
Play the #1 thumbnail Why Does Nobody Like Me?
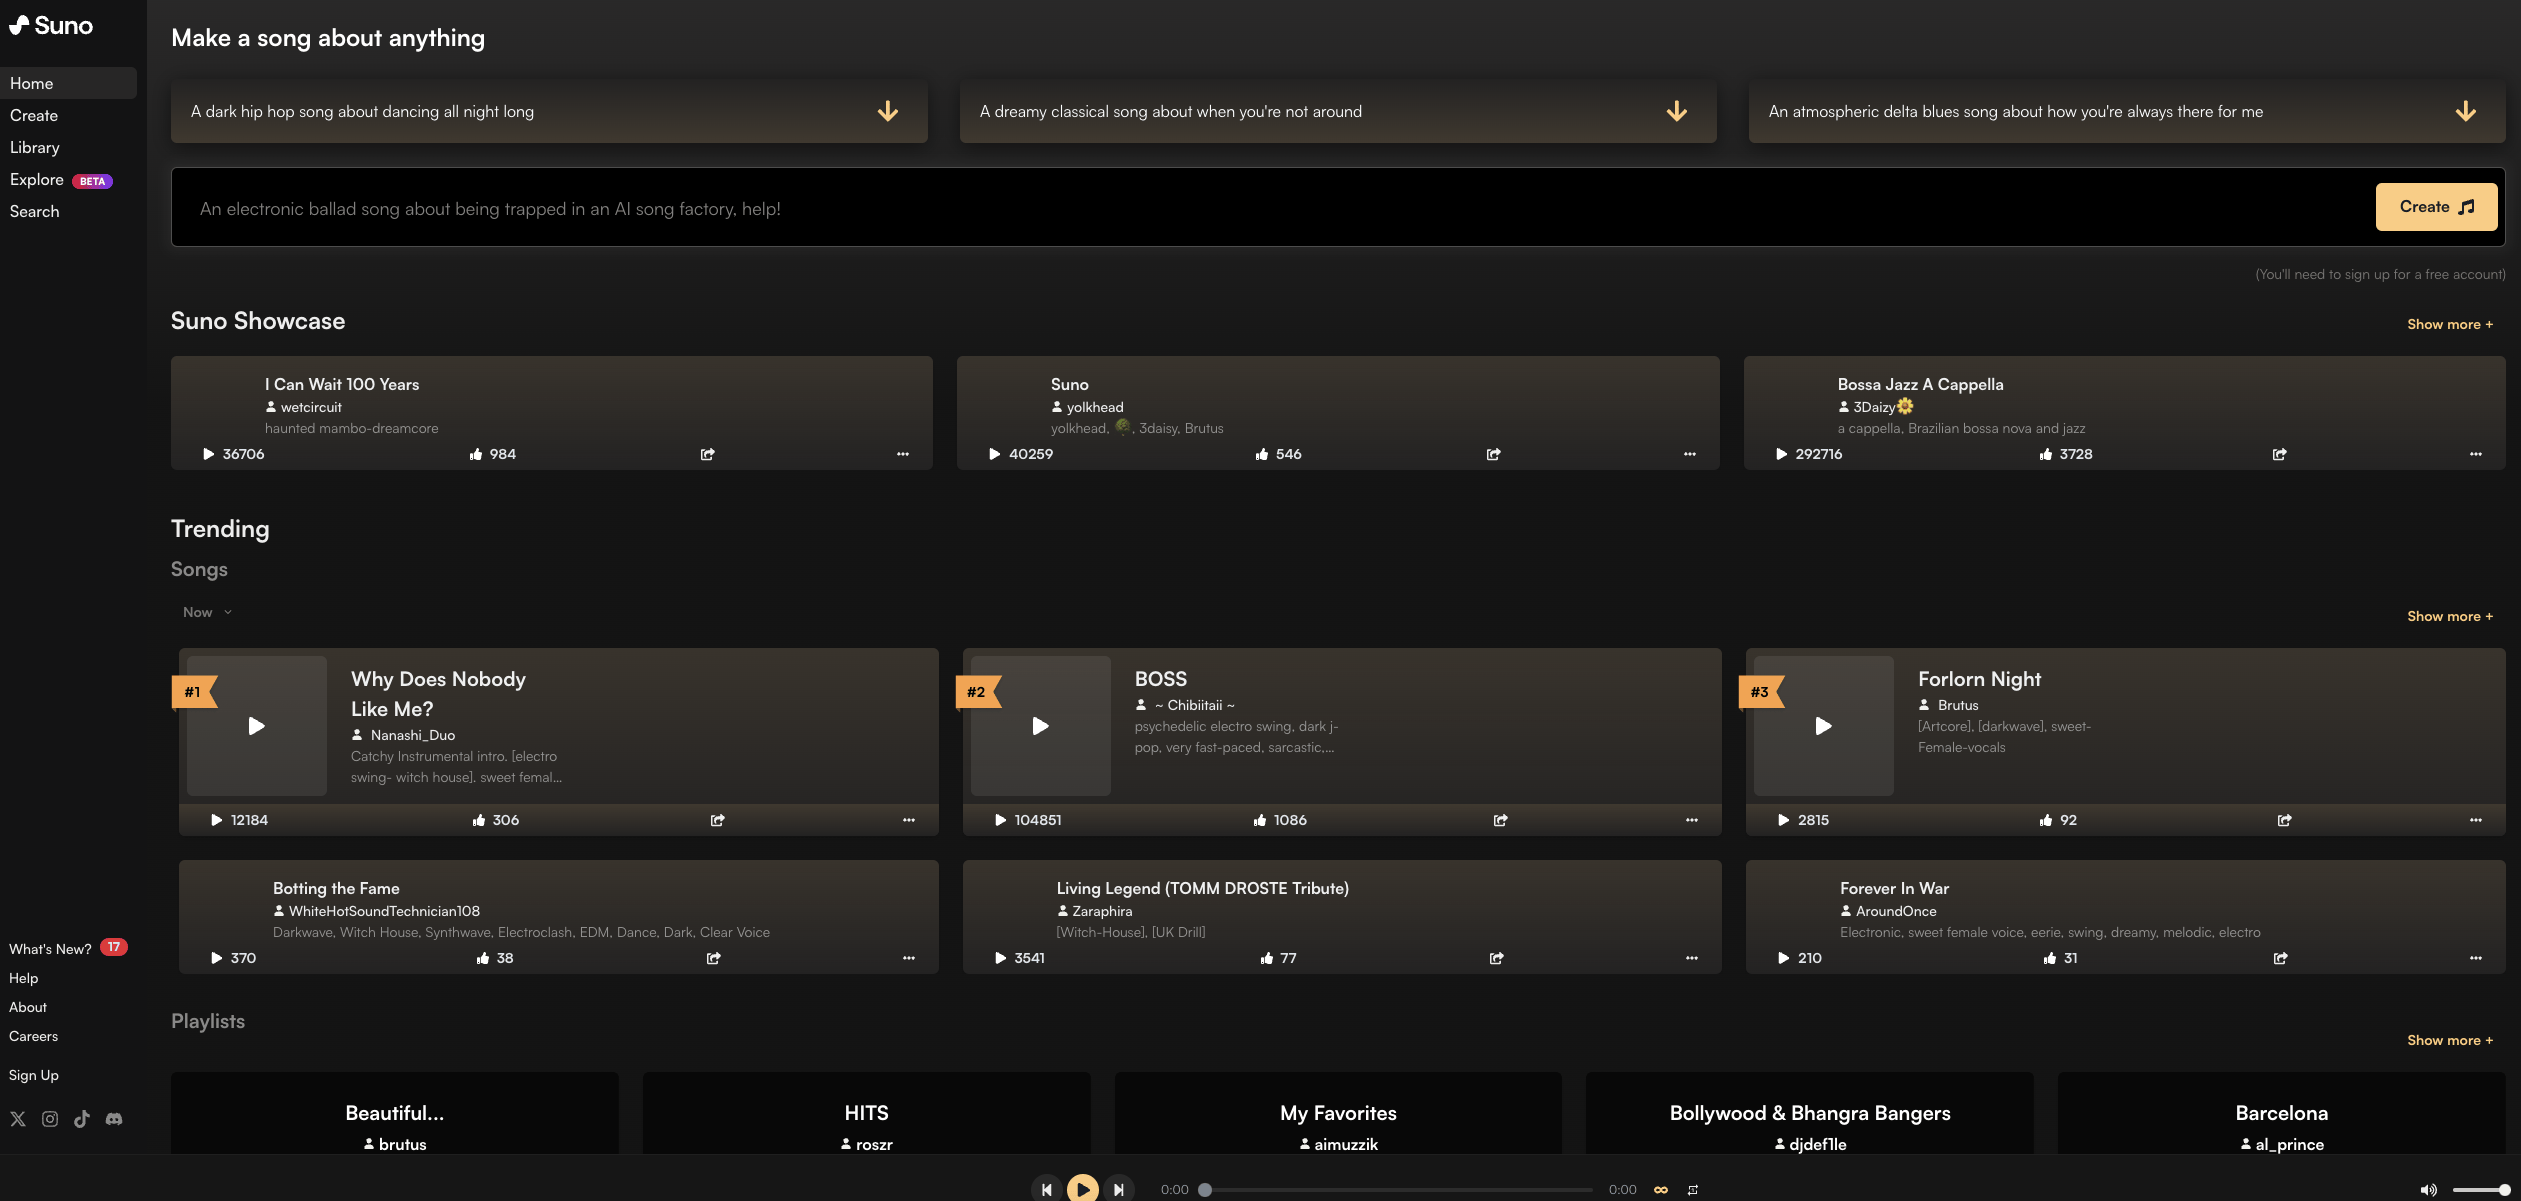tap(257, 726)
